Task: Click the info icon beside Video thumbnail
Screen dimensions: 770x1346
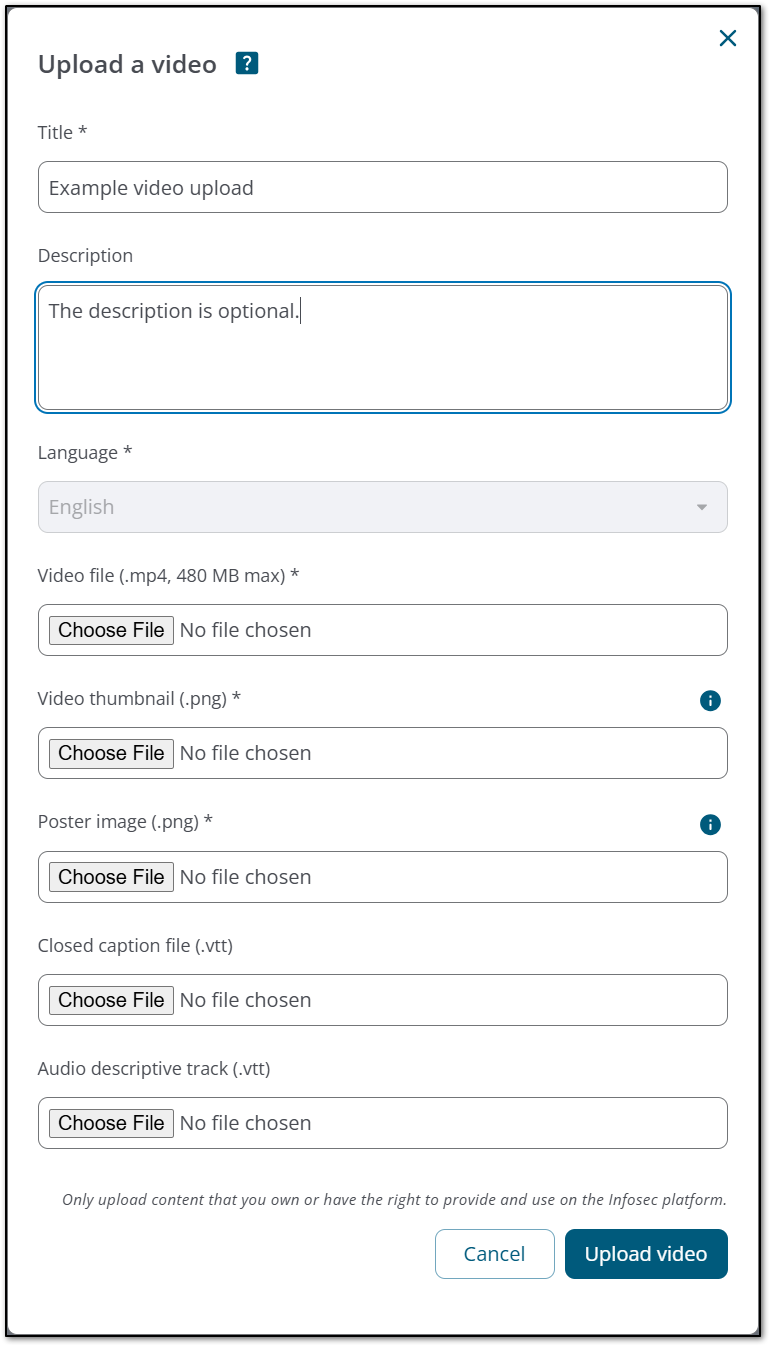Action: (710, 701)
